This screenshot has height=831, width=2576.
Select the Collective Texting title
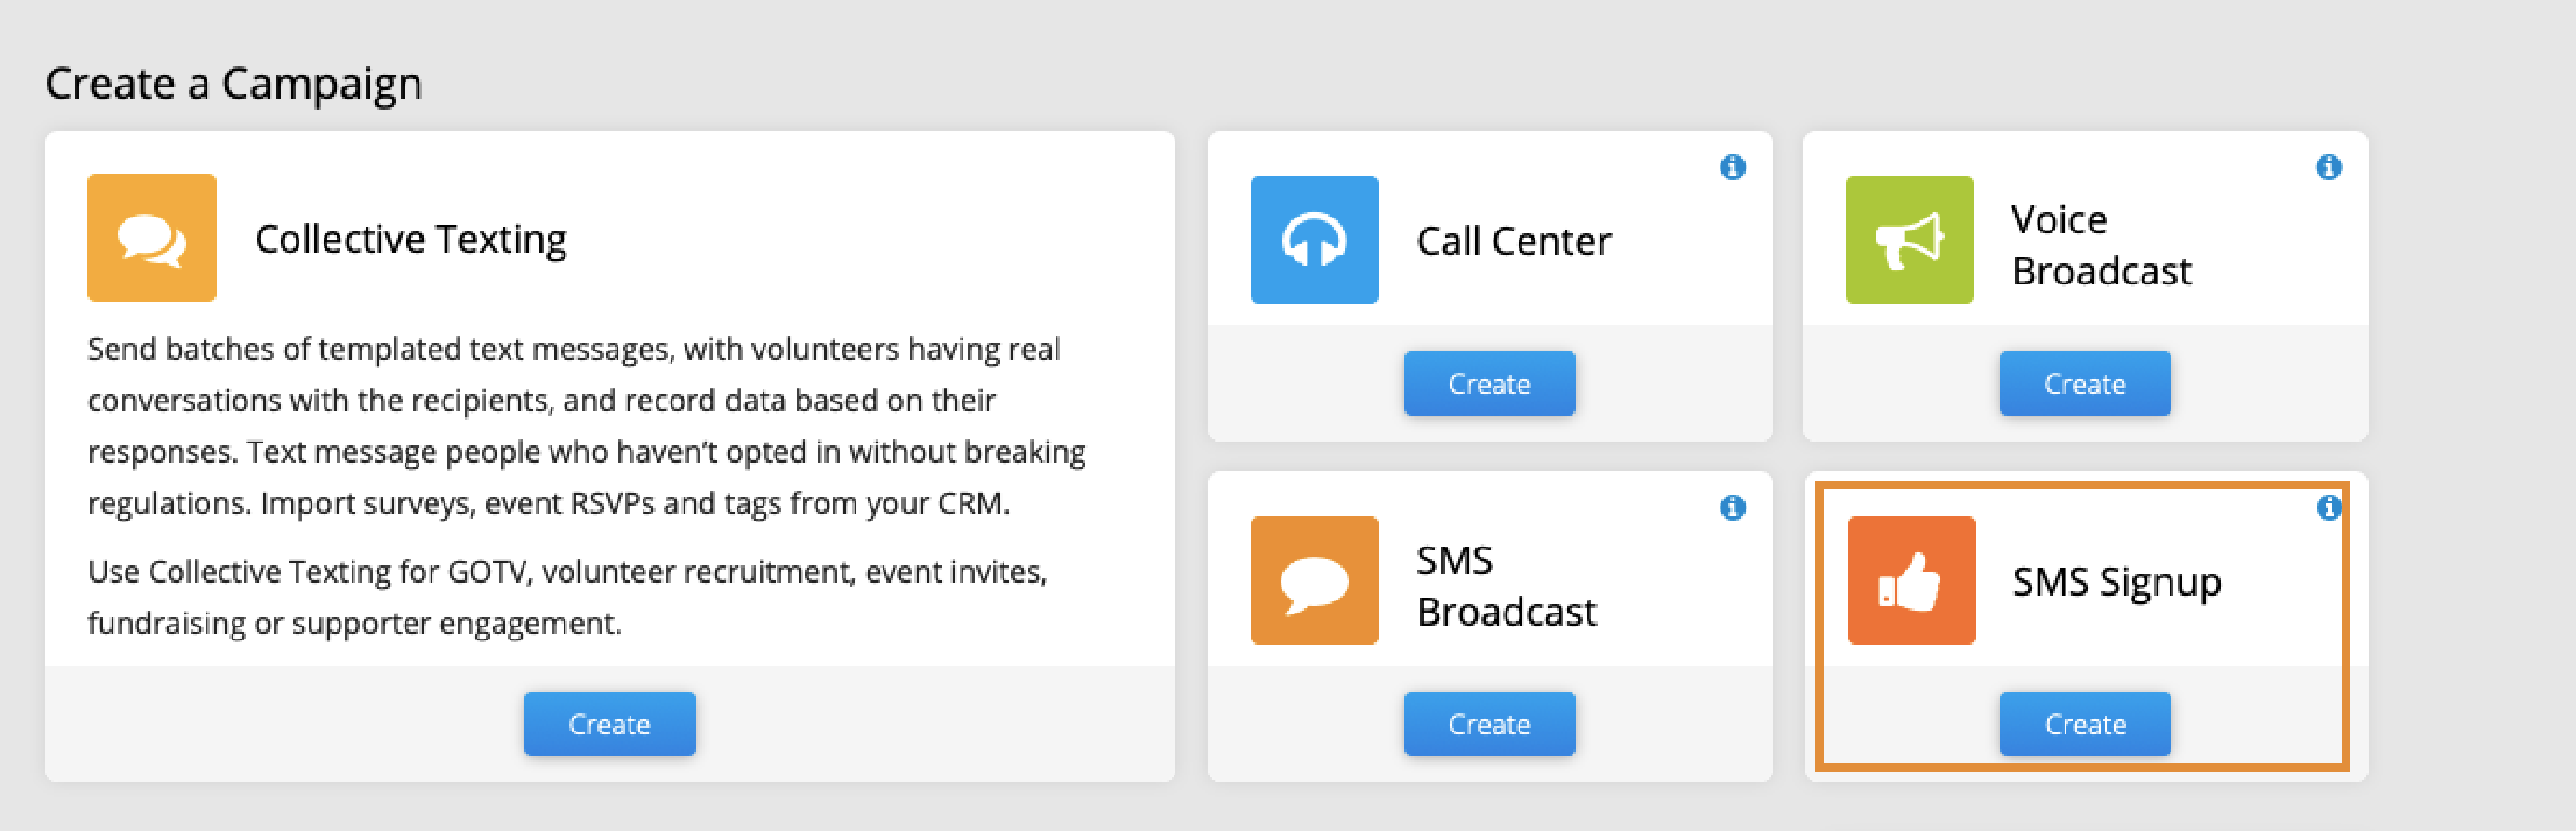pyautogui.click(x=410, y=240)
